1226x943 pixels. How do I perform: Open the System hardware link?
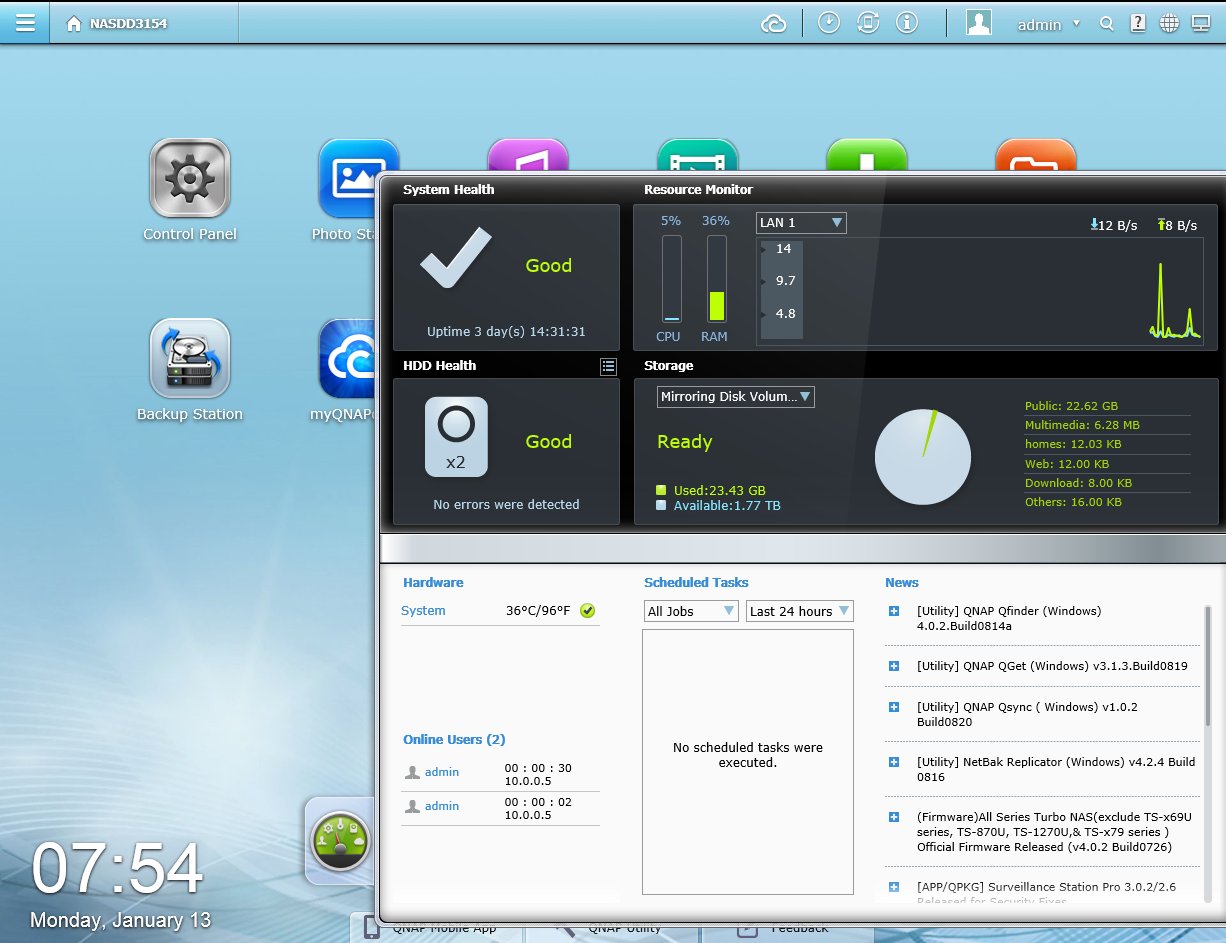point(423,611)
